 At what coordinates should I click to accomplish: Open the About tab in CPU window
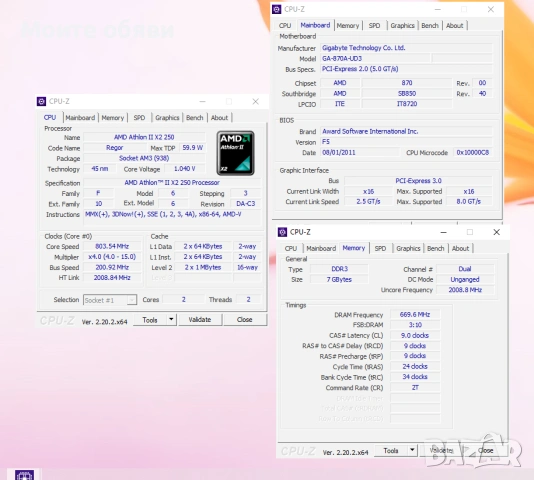click(x=219, y=118)
